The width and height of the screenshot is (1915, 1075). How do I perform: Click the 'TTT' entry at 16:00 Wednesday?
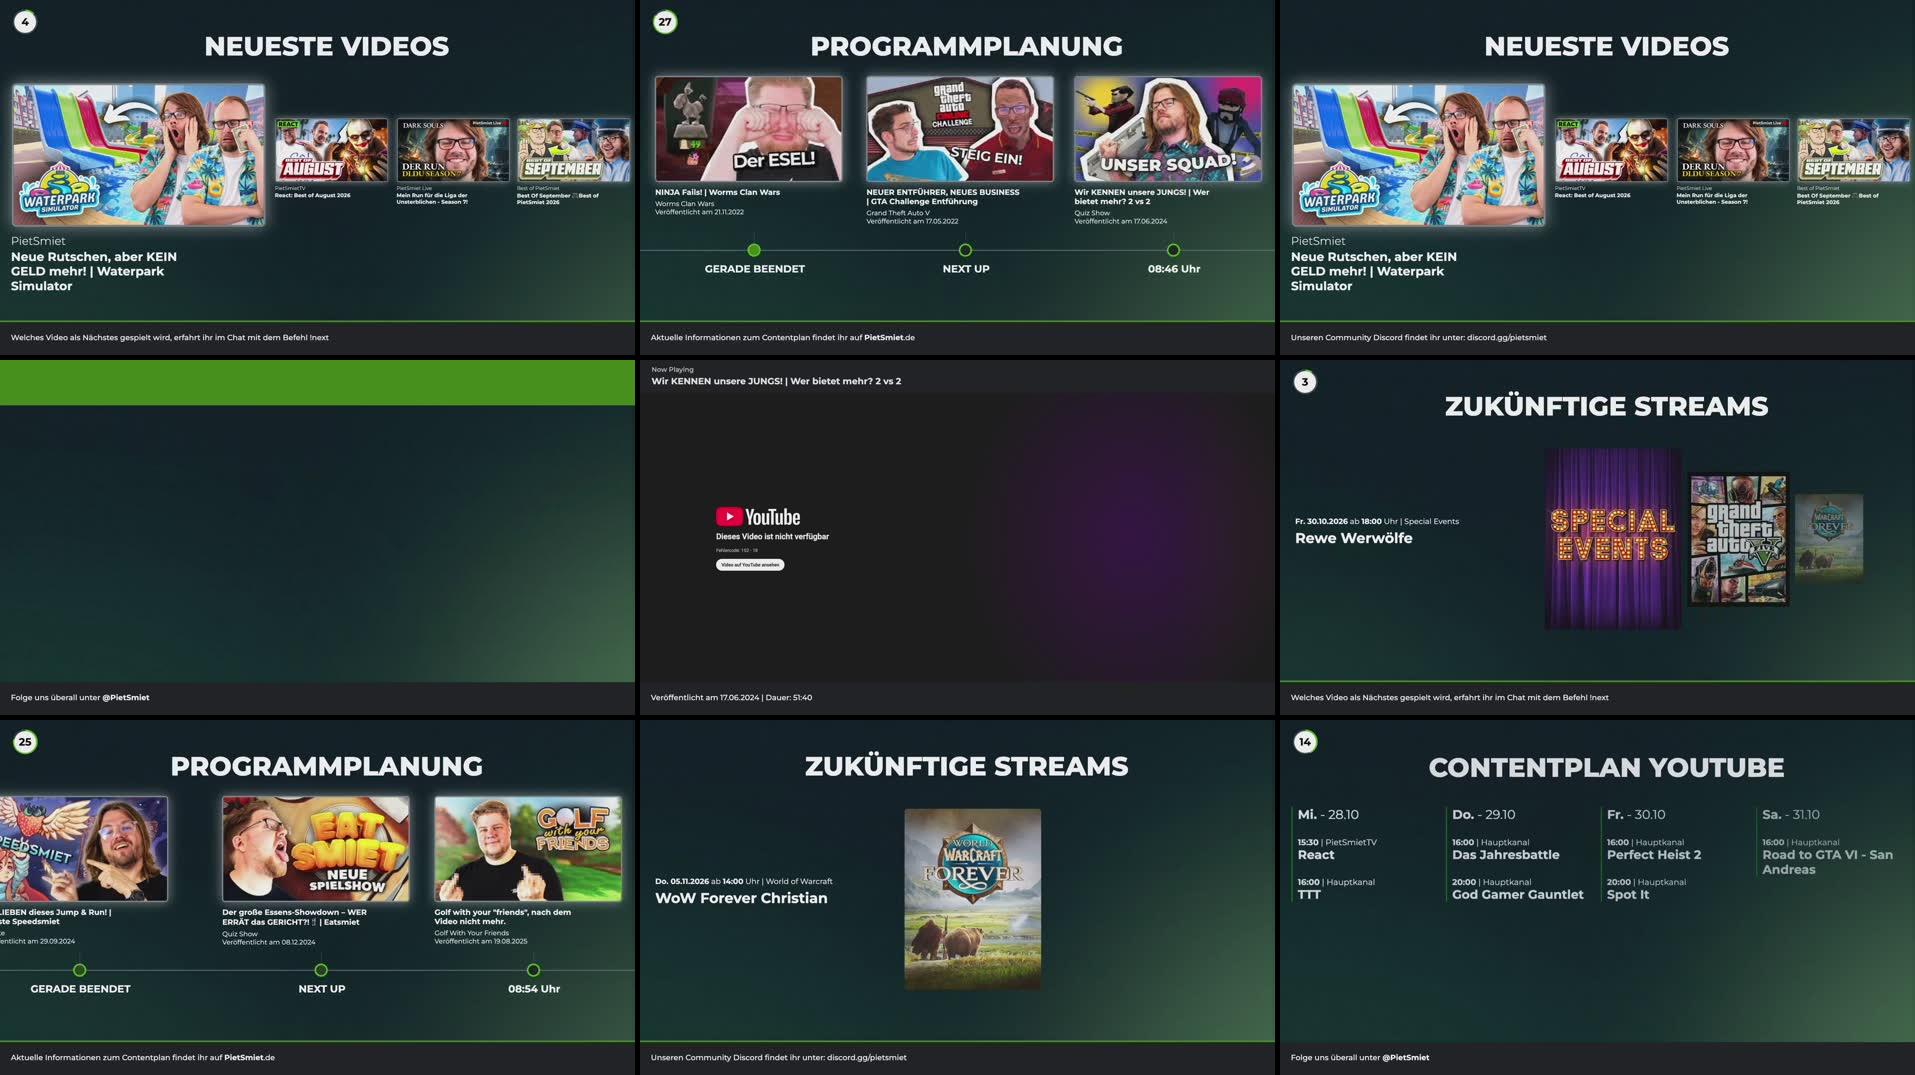[x=1308, y=895]
